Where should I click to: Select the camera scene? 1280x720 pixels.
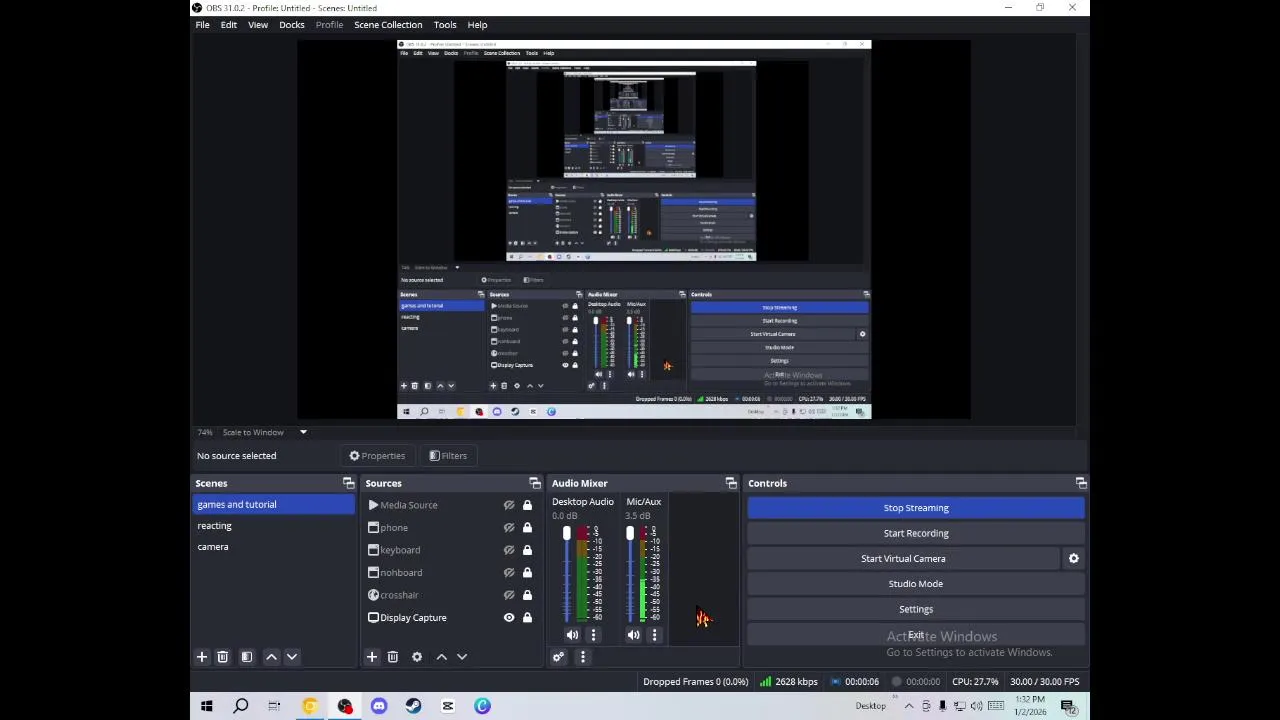273,547
